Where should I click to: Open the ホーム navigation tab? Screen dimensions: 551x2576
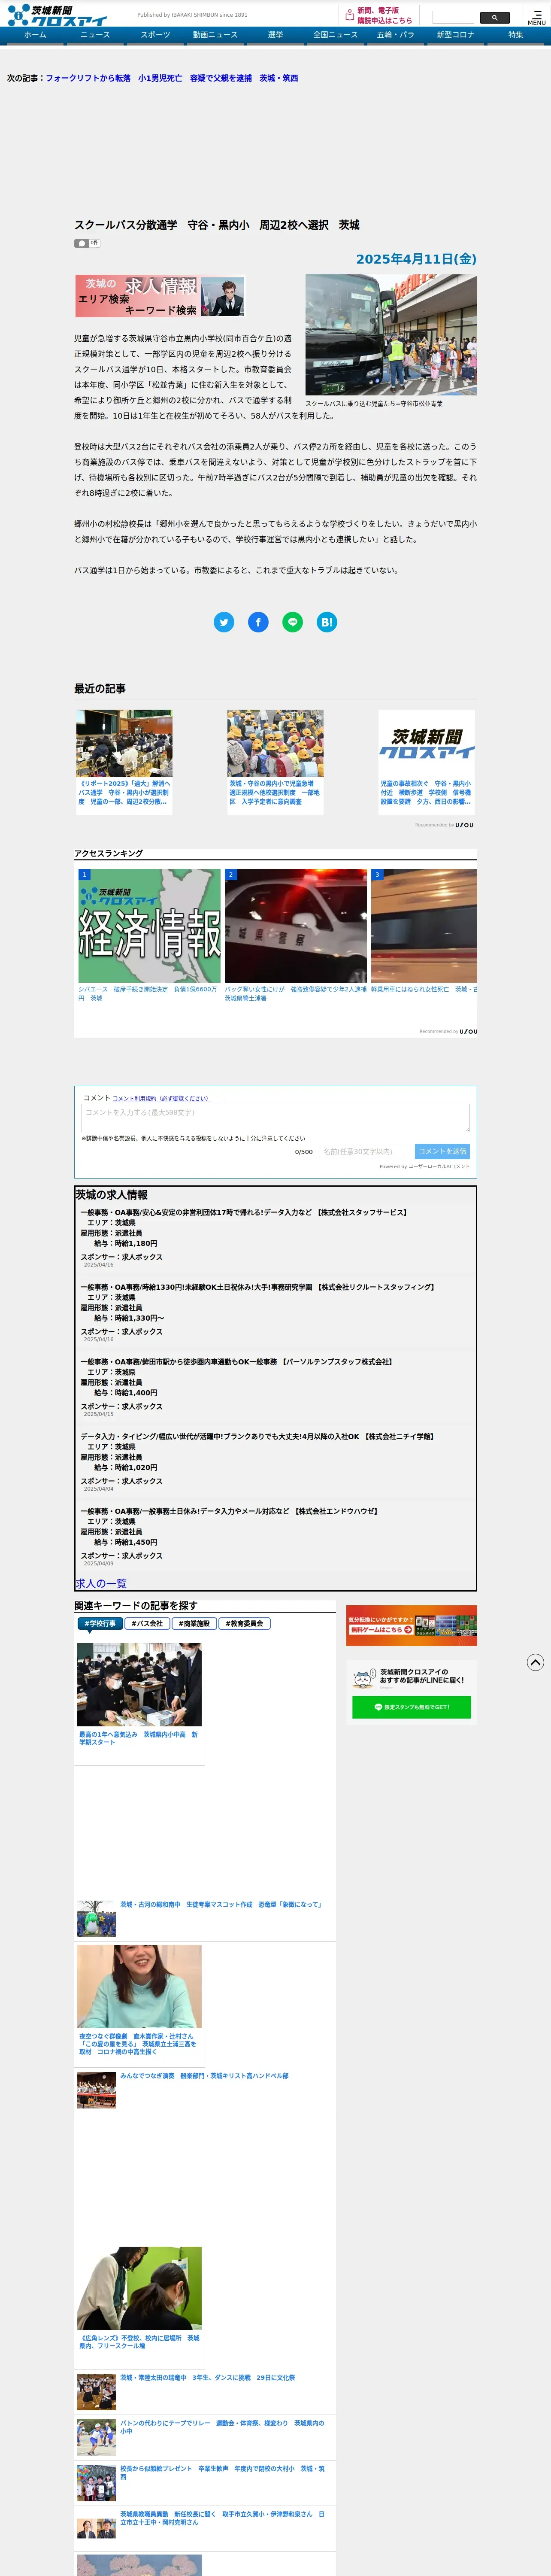pos(35,35)
